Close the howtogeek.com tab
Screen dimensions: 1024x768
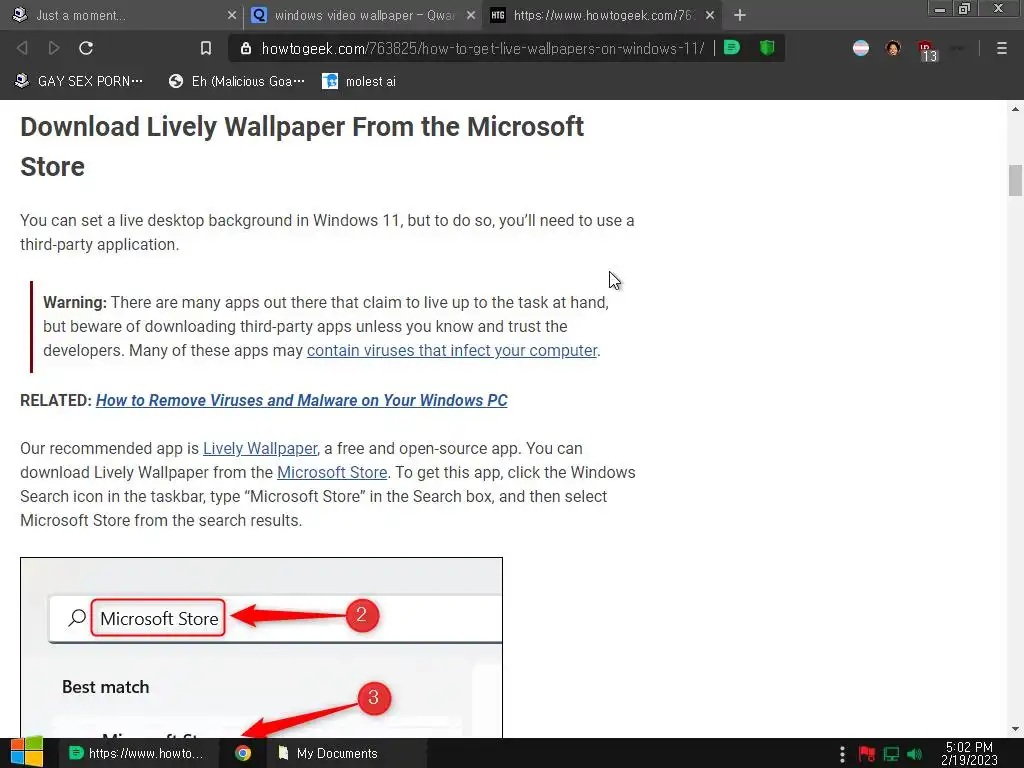[710, 15]
